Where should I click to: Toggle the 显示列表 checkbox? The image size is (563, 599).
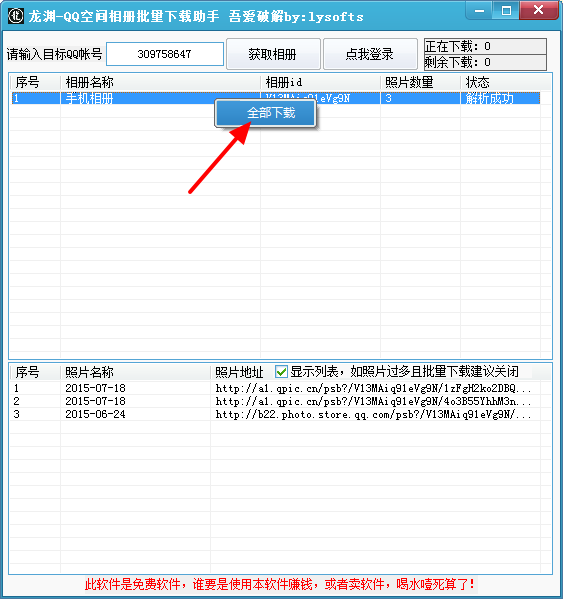point(282,371)
